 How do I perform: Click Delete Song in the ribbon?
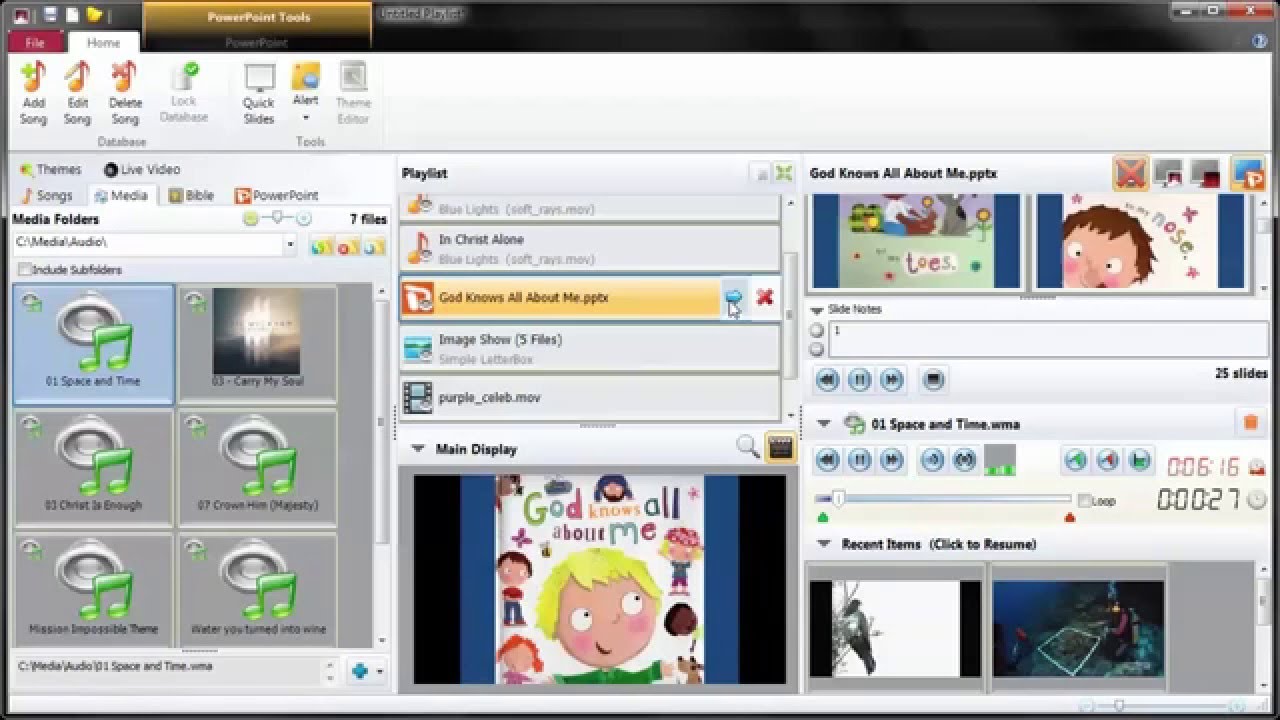pyautogui.click(x=125, y=92)
